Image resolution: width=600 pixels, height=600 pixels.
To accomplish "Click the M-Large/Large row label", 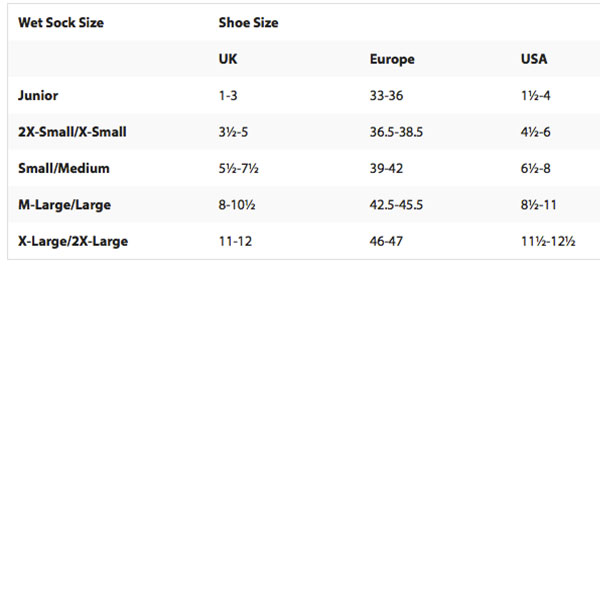I will point(64,205).
